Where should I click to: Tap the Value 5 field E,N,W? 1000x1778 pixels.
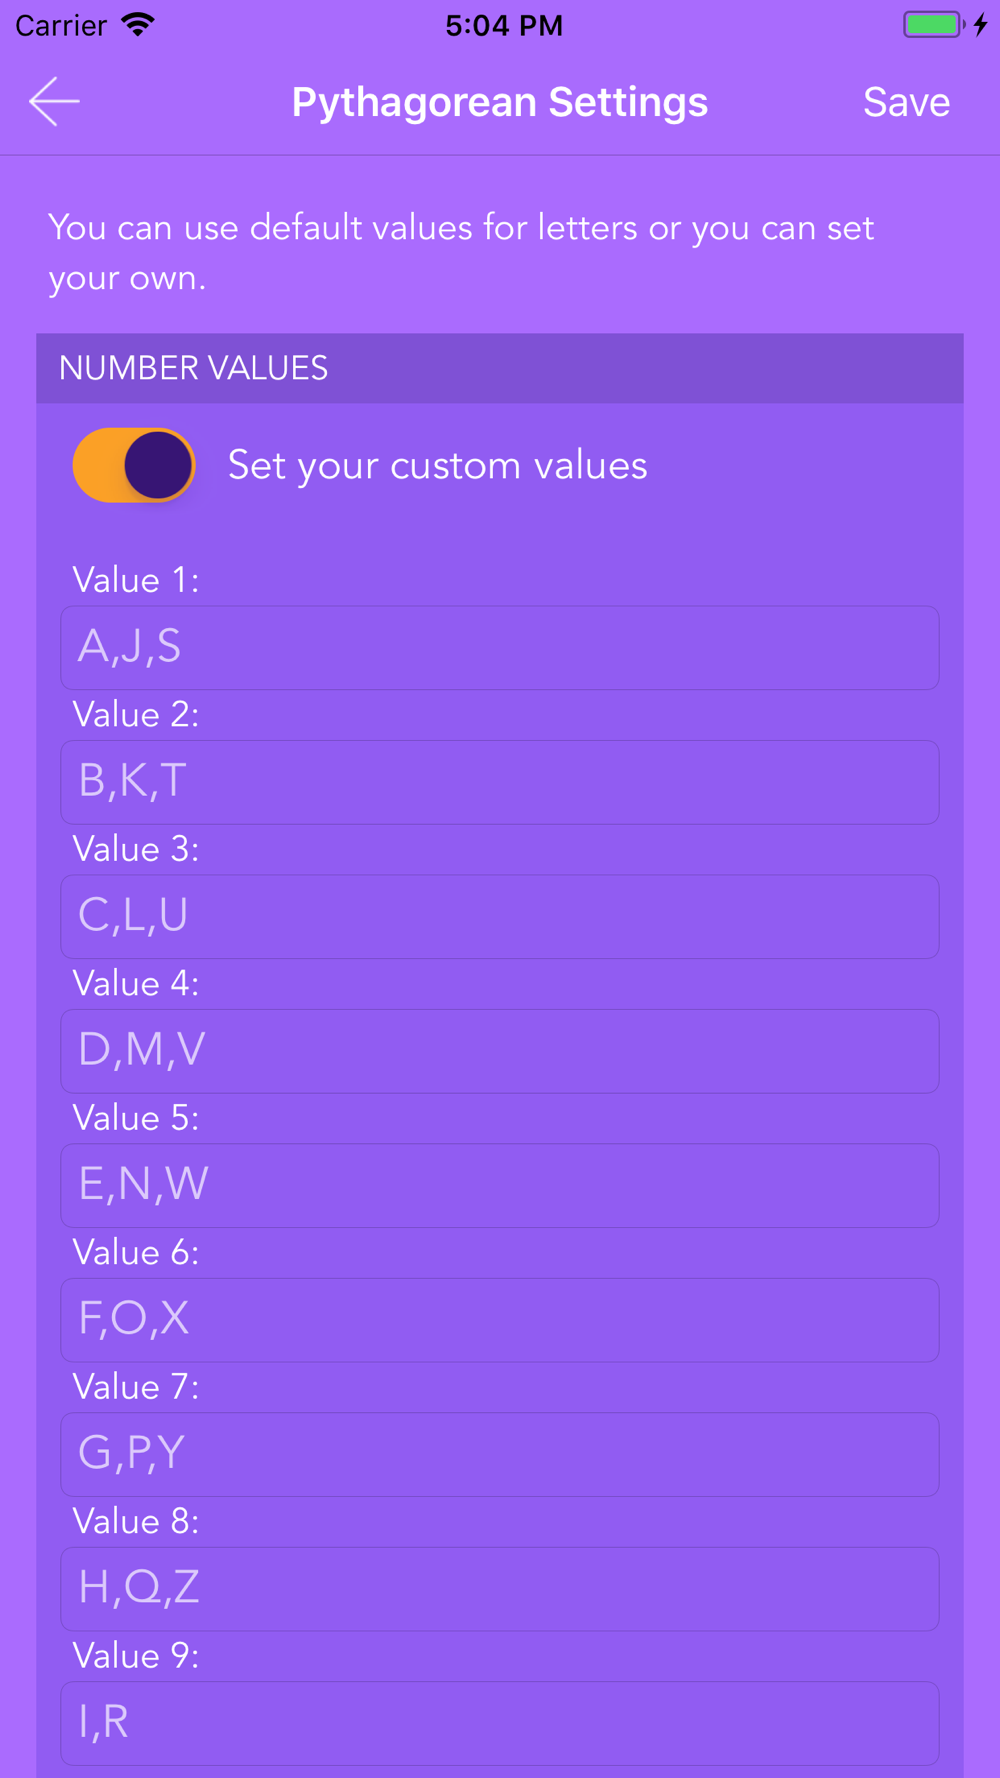click(500, 1186)
